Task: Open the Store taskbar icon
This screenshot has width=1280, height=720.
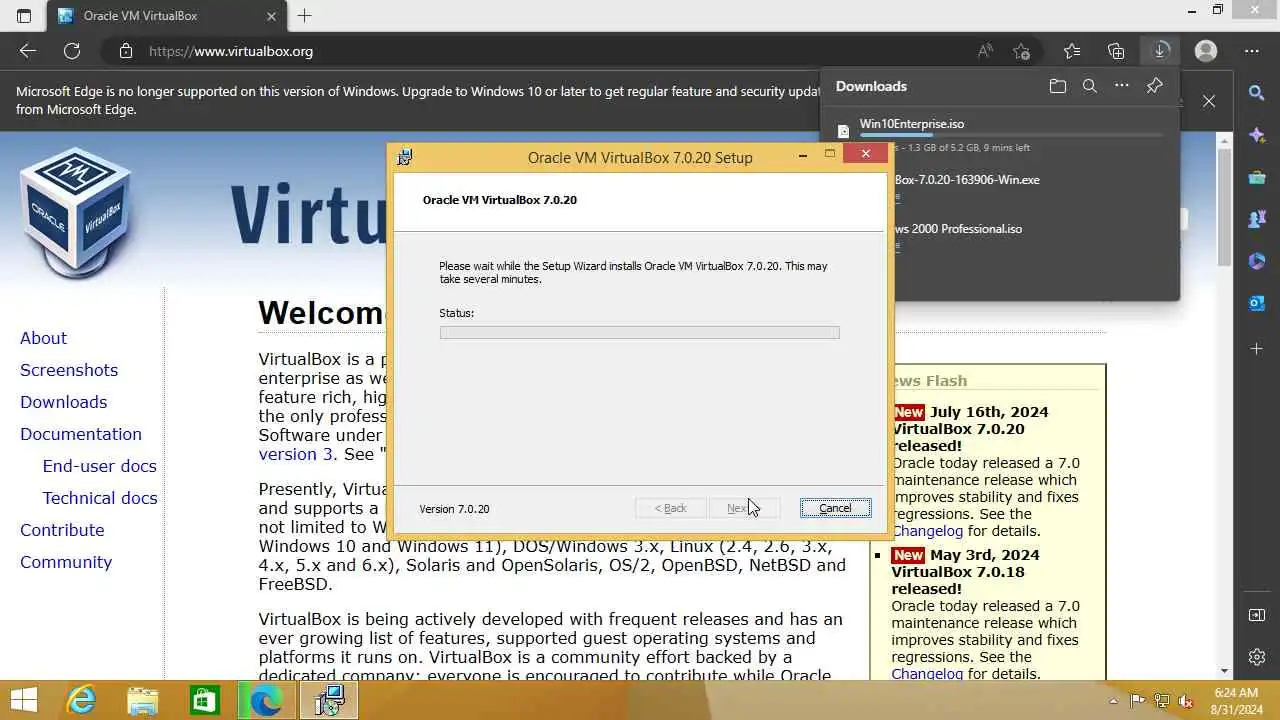Action: 204,700
